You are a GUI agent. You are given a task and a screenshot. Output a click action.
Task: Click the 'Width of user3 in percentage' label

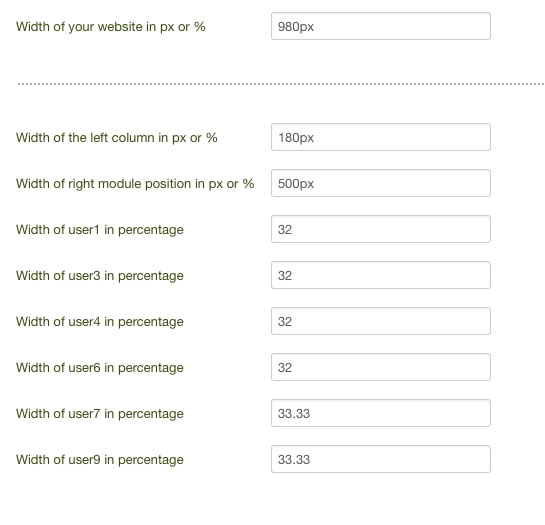pos(100,276)
